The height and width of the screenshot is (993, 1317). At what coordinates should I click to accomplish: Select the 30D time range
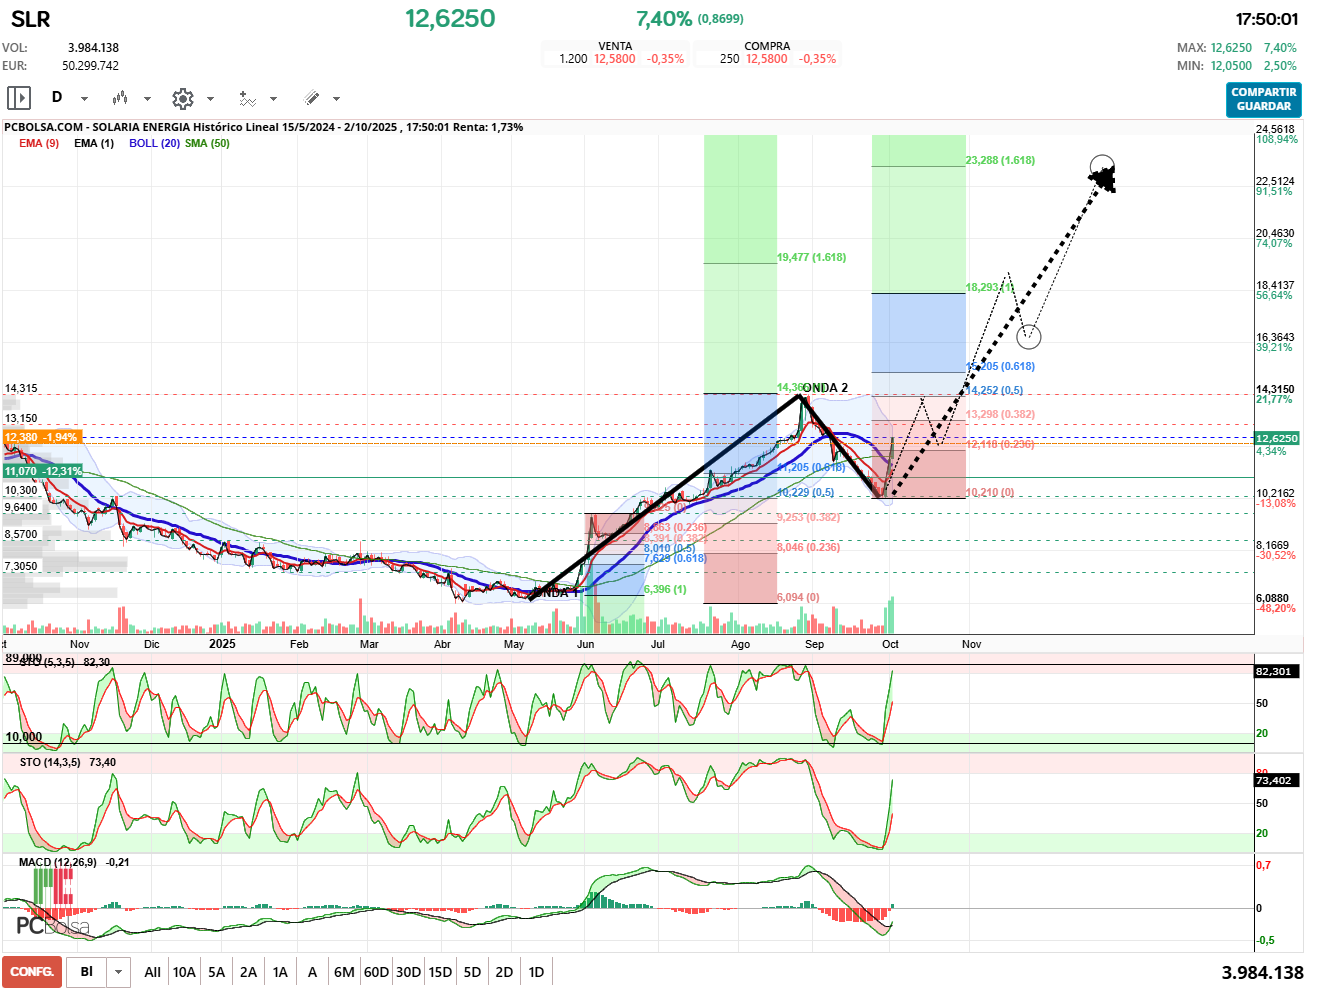[x=408, y=972]
